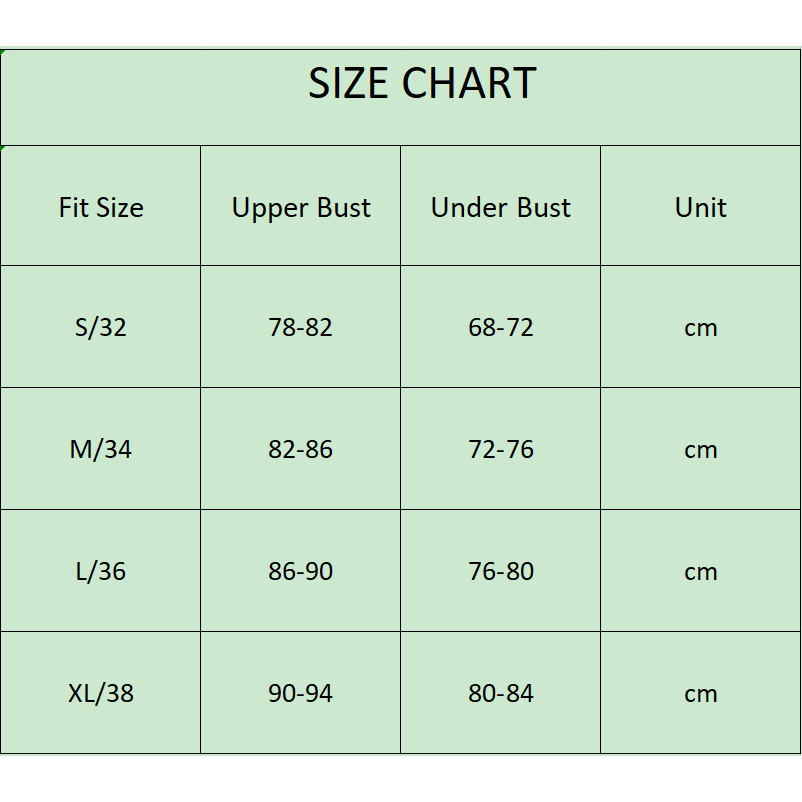The width and height of the screenshot is (802, 802).
Task: Click the 80-84 under bust cell
Action: [x=501, y=693]
